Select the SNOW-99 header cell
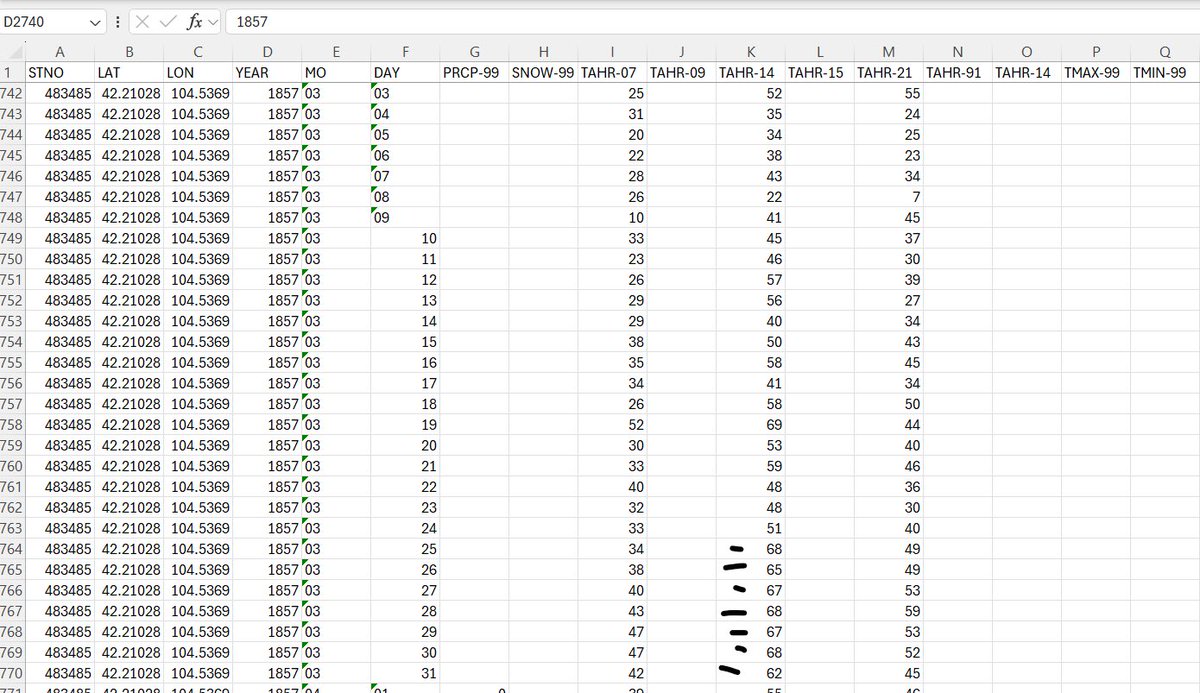Viewport: 1200px width, 693px height. [543, 73]
